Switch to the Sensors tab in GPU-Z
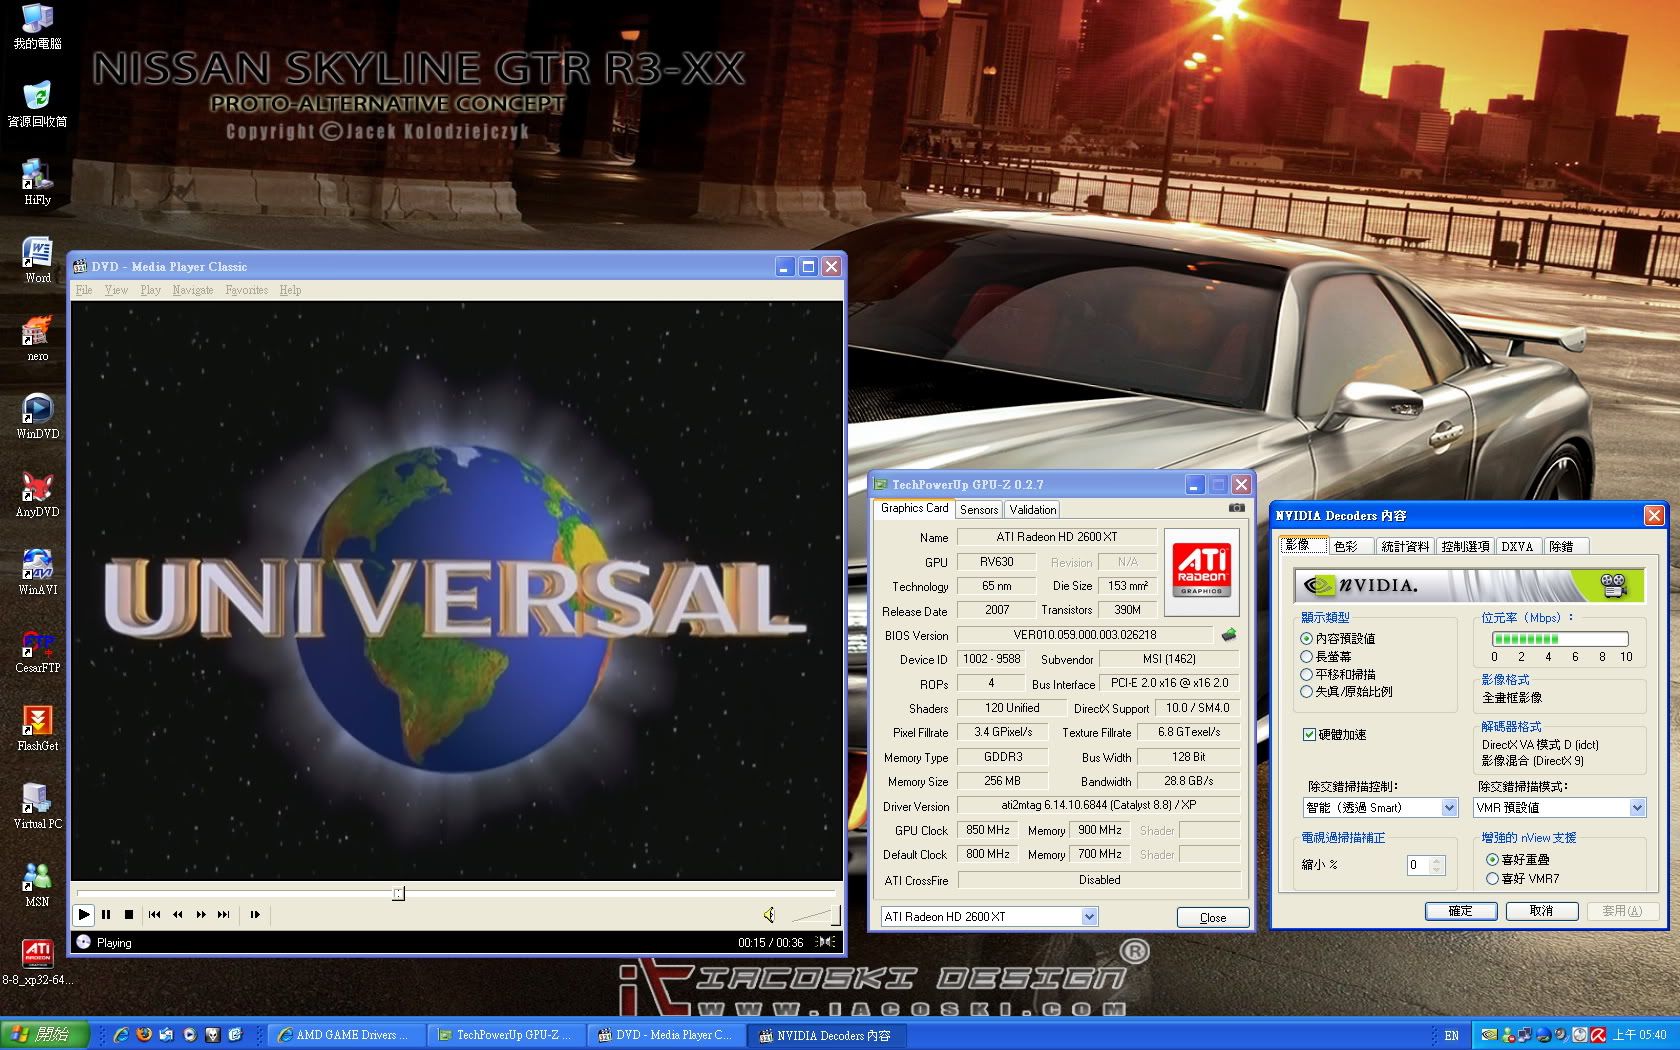 979,510
